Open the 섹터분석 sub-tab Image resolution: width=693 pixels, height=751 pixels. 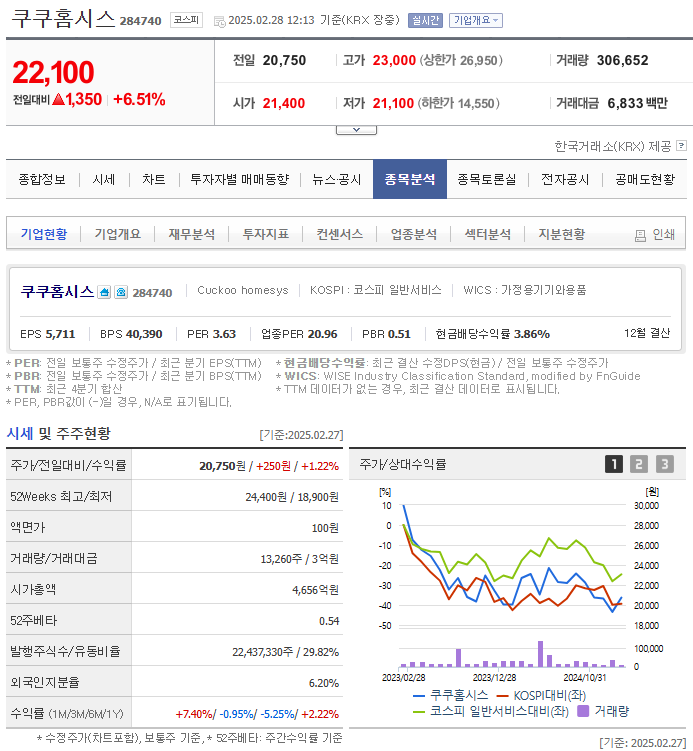(x=488, y=234)
